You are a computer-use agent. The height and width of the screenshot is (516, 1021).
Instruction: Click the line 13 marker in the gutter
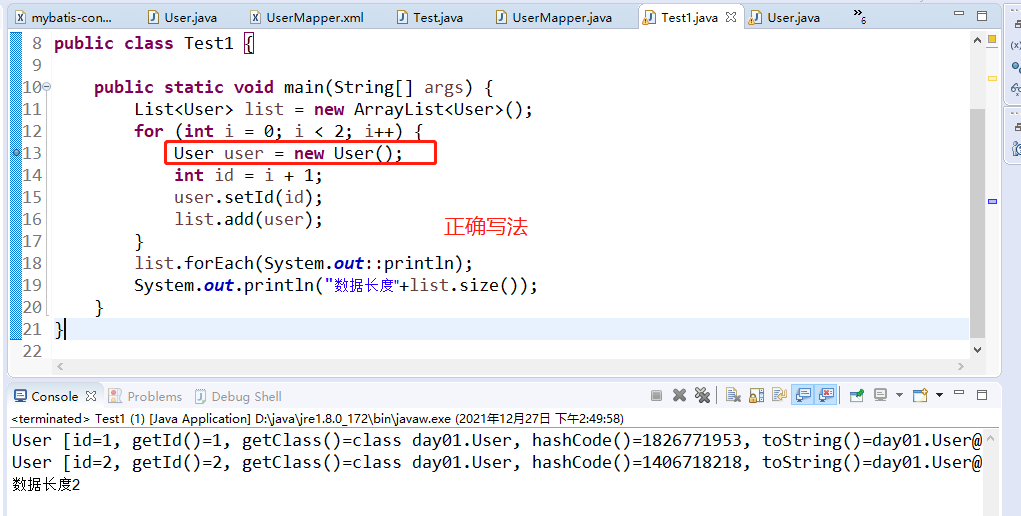click(x=16, y=152)
